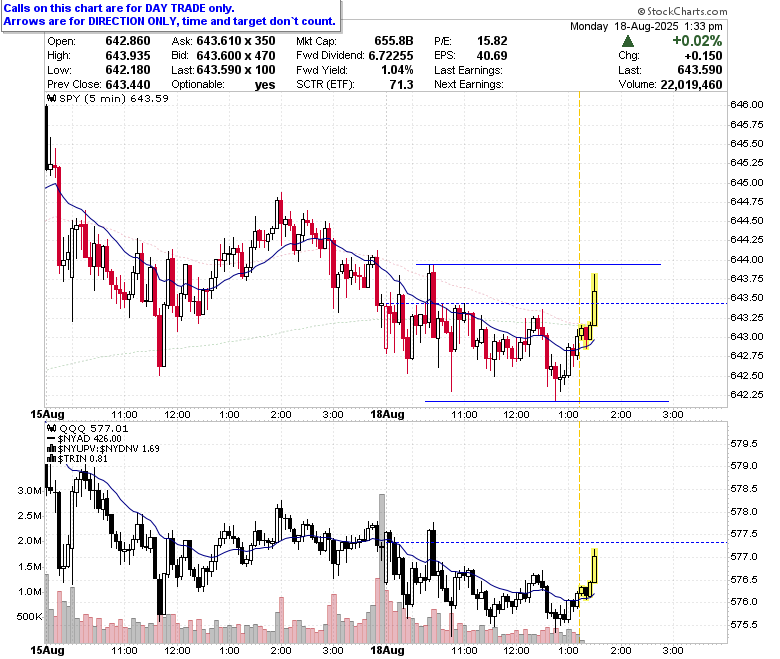Click the P/E value 15.82

[x=492, y=41]
